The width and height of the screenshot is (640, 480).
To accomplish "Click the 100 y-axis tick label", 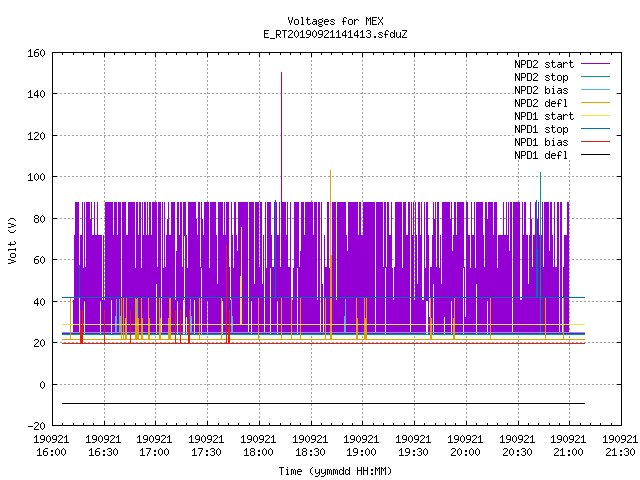I will click(36, 177).
